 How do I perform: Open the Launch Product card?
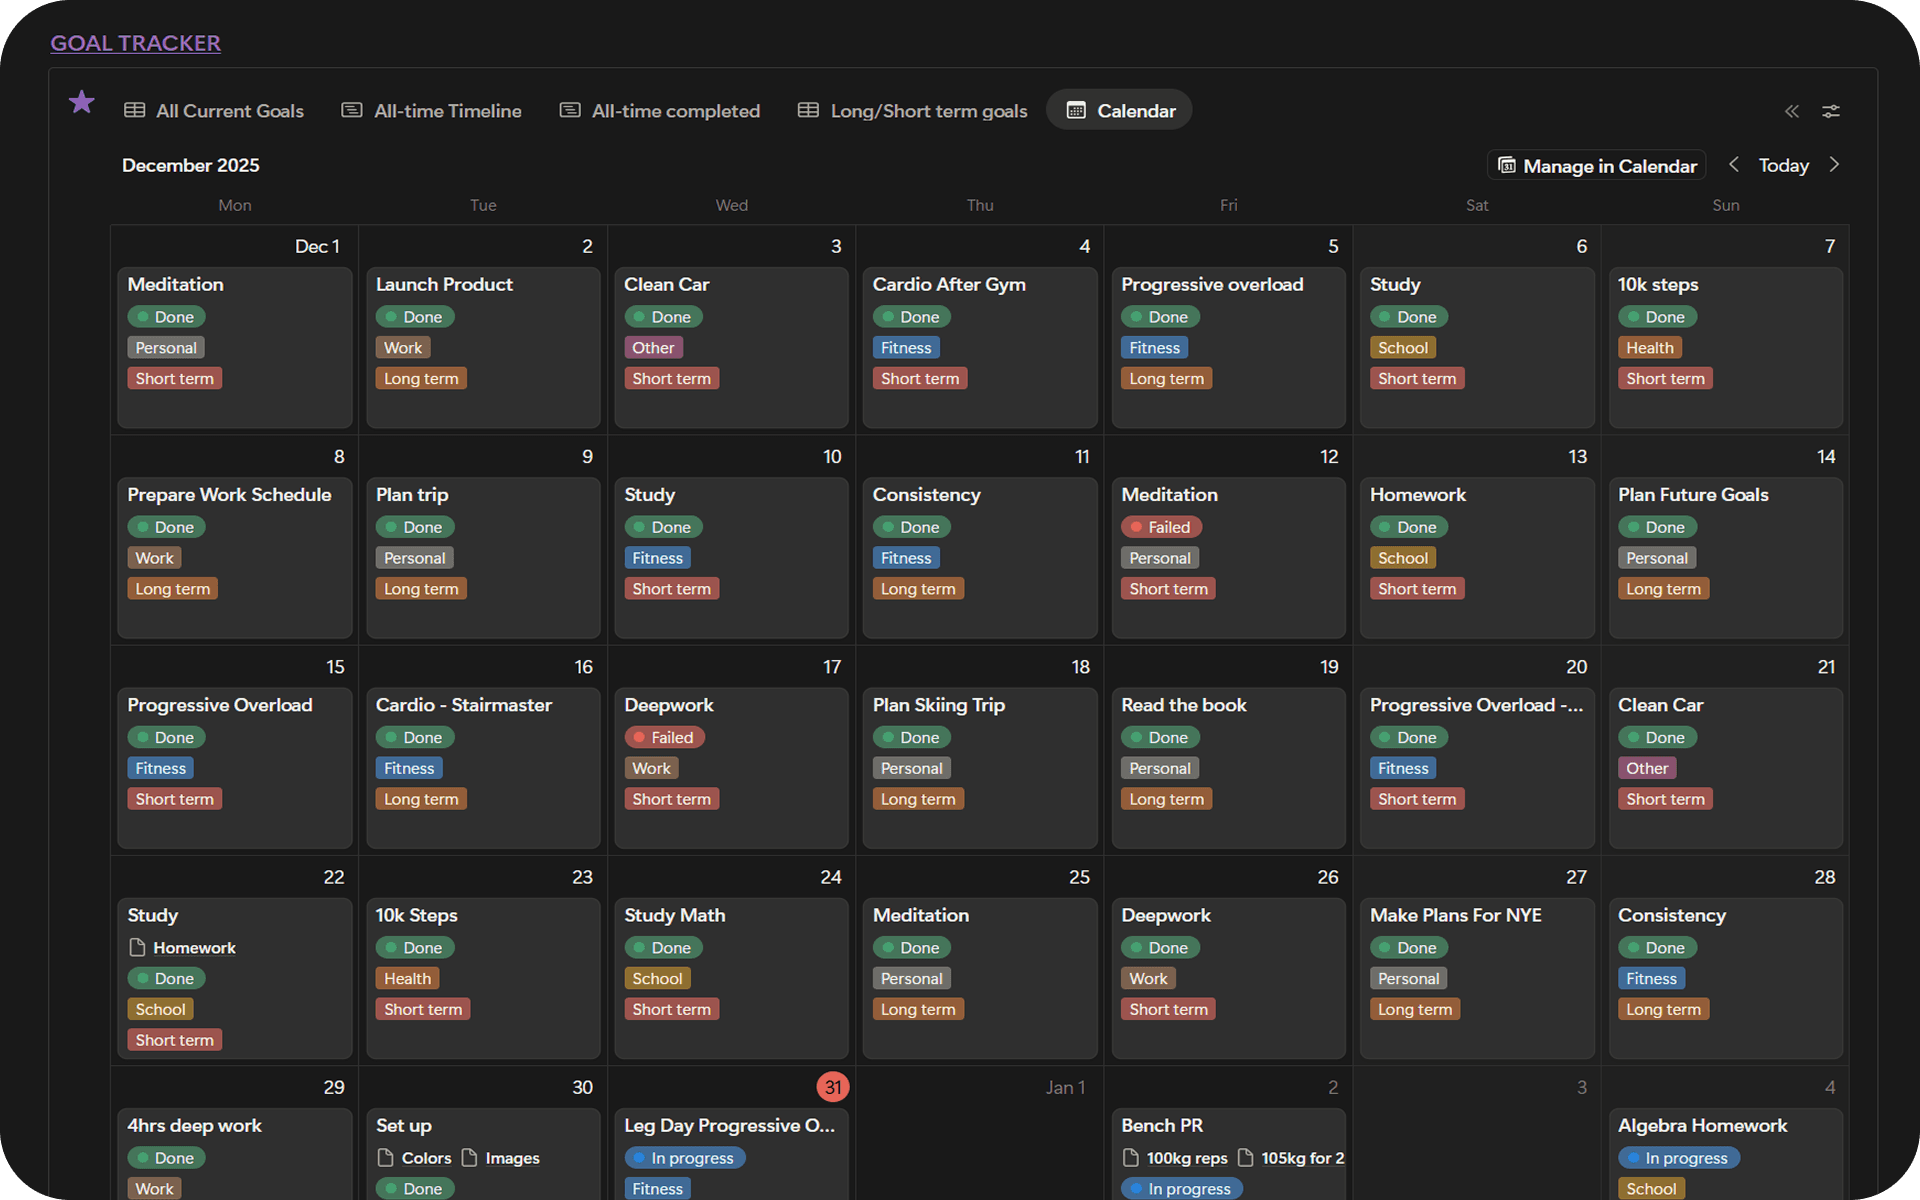444,285
